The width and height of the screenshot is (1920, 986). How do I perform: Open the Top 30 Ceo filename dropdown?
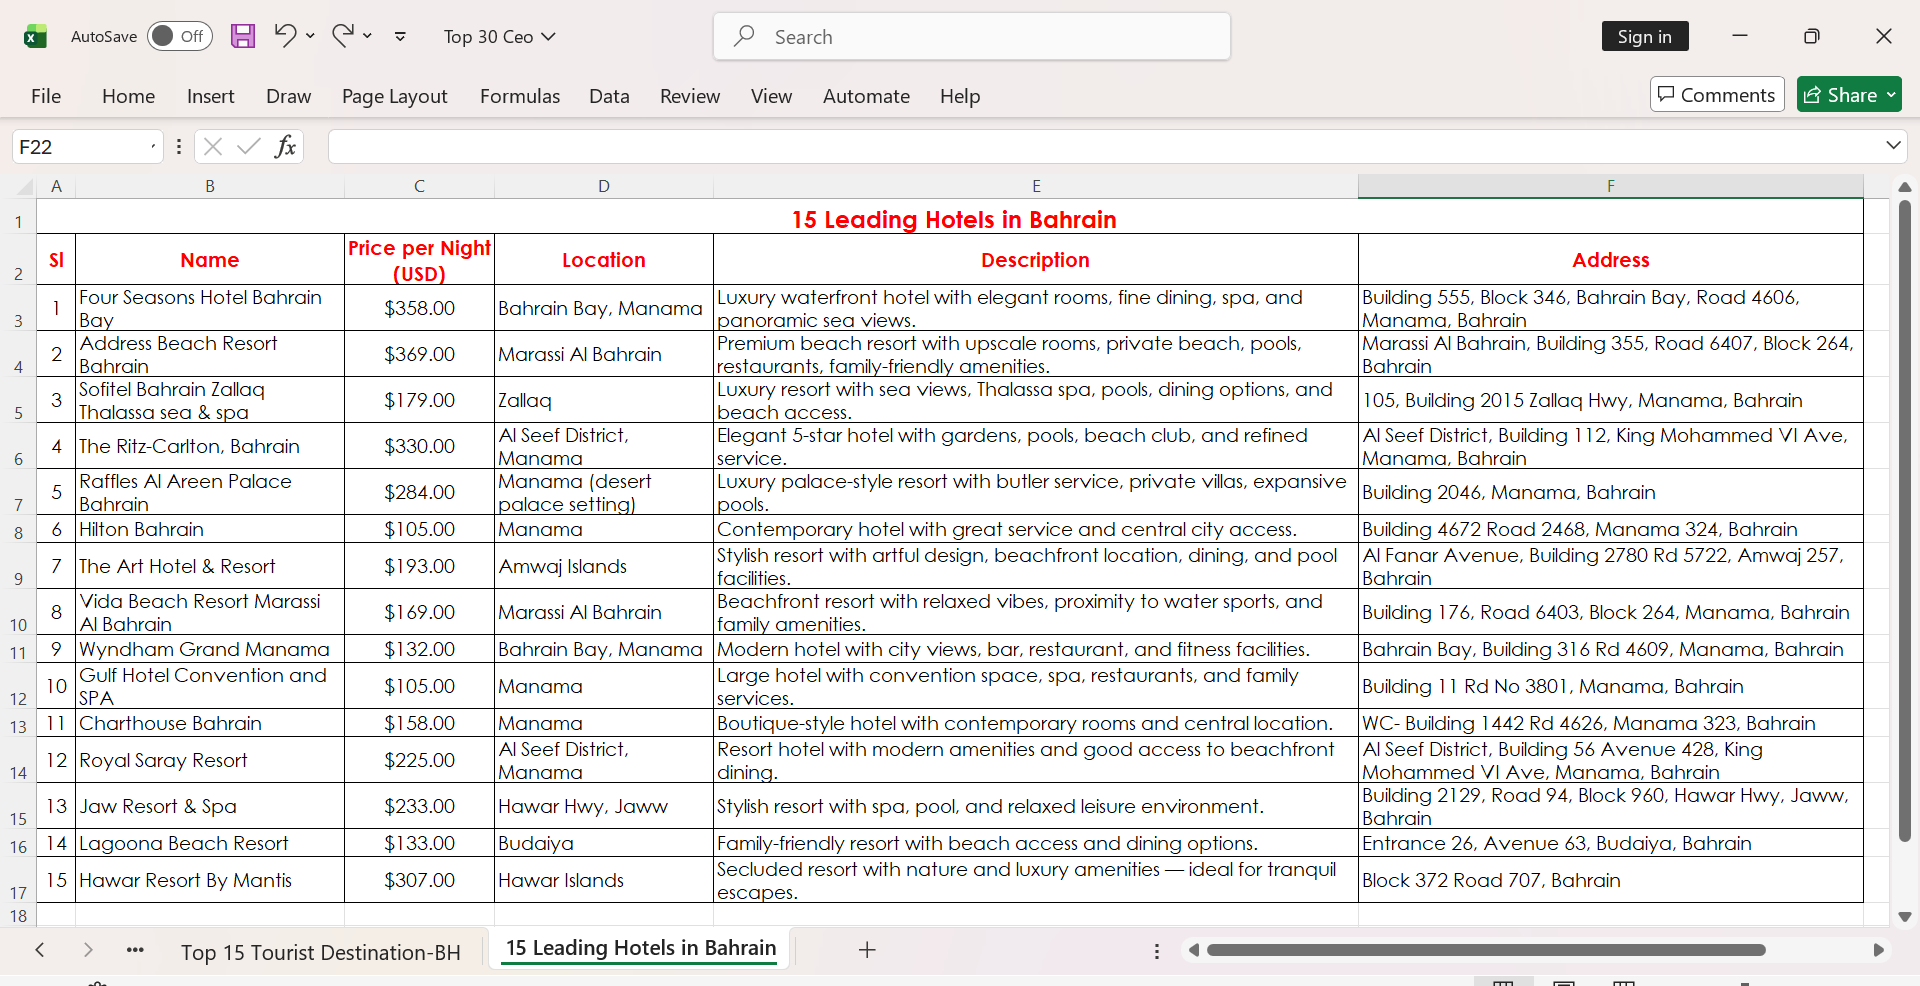[499, 37]
